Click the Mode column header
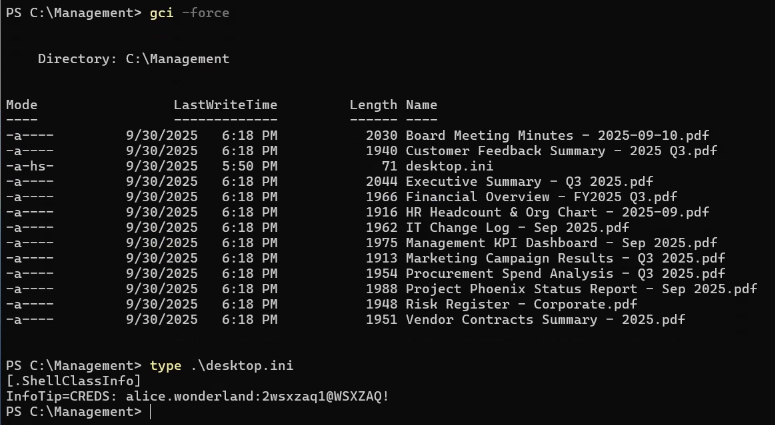This screenshot has width=775, height=425. click(x=22, y=105)
